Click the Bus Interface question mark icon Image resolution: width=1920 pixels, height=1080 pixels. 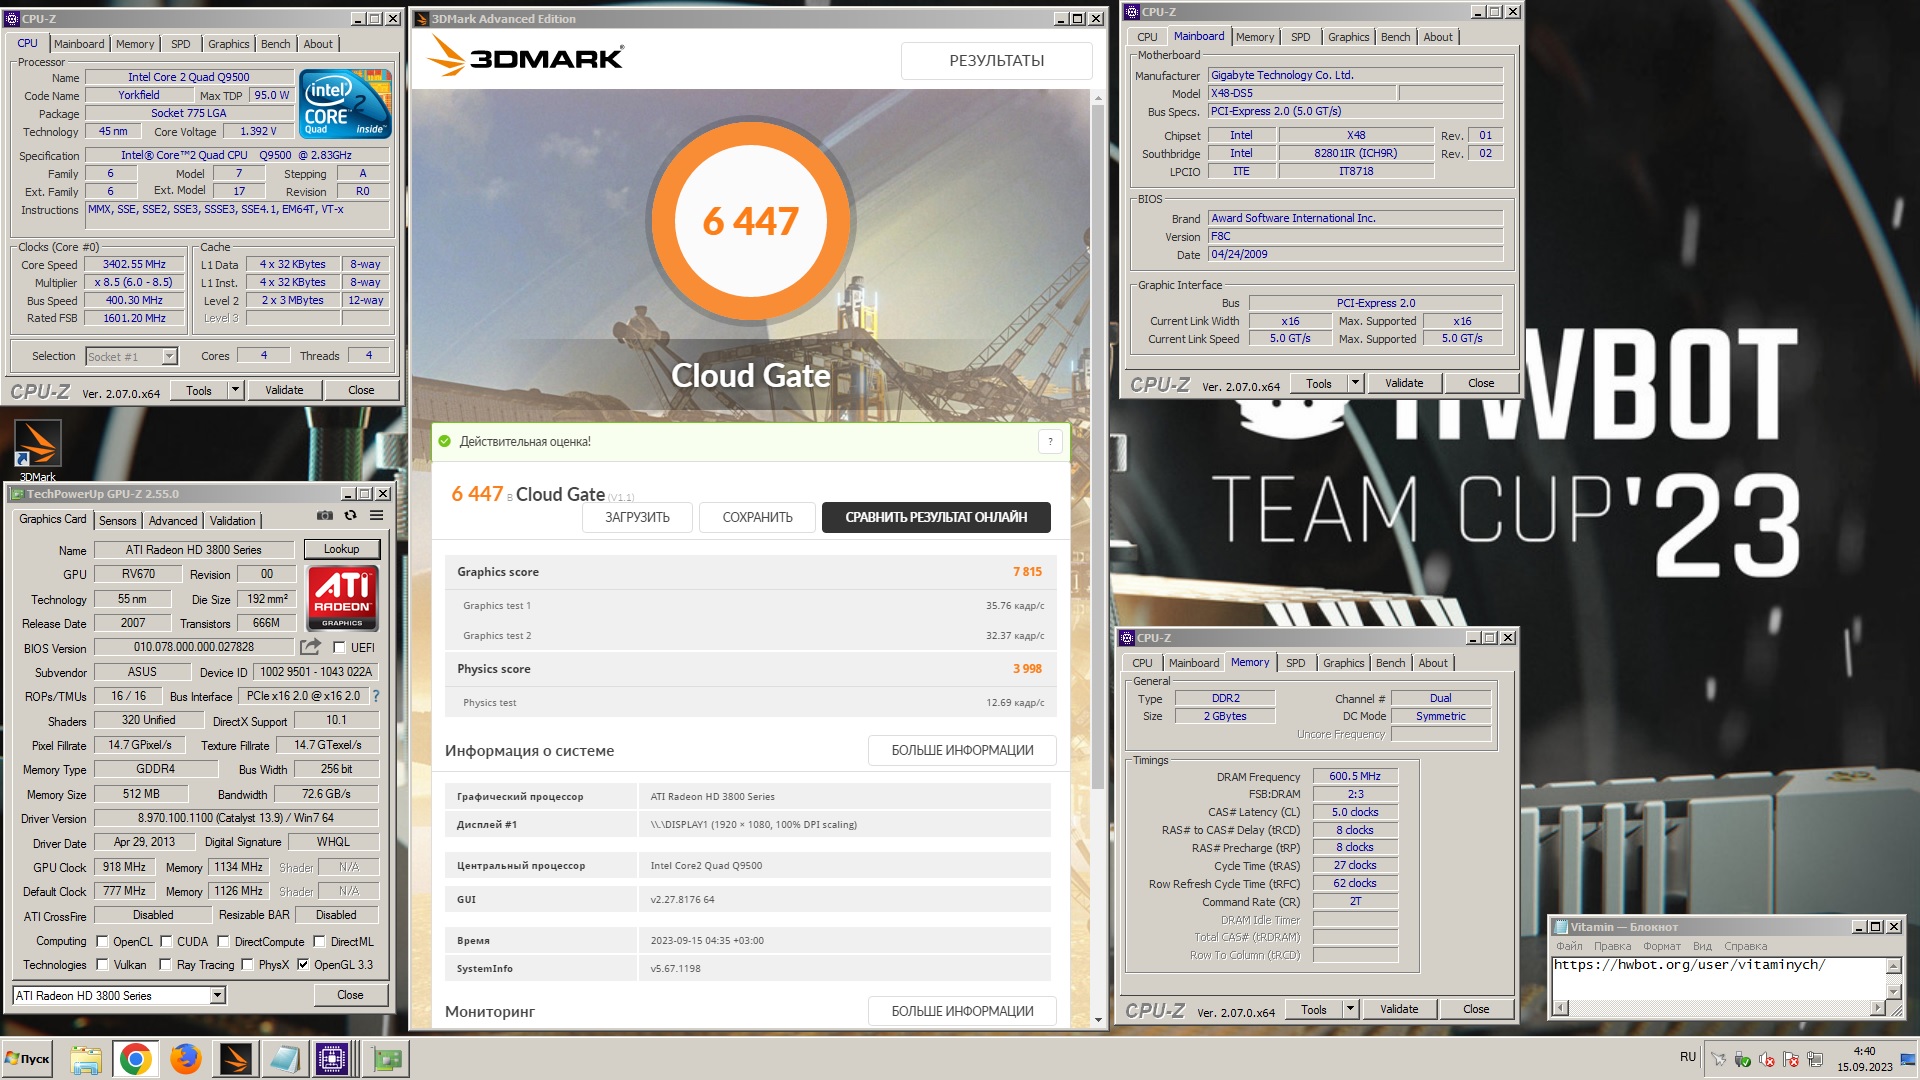click(376, 696)
